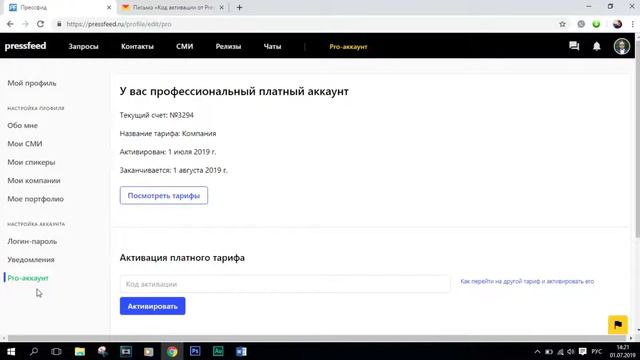This screenshot has height=360, width=640.
Task: Click the pressfeed logo
Action: (25, 46)
